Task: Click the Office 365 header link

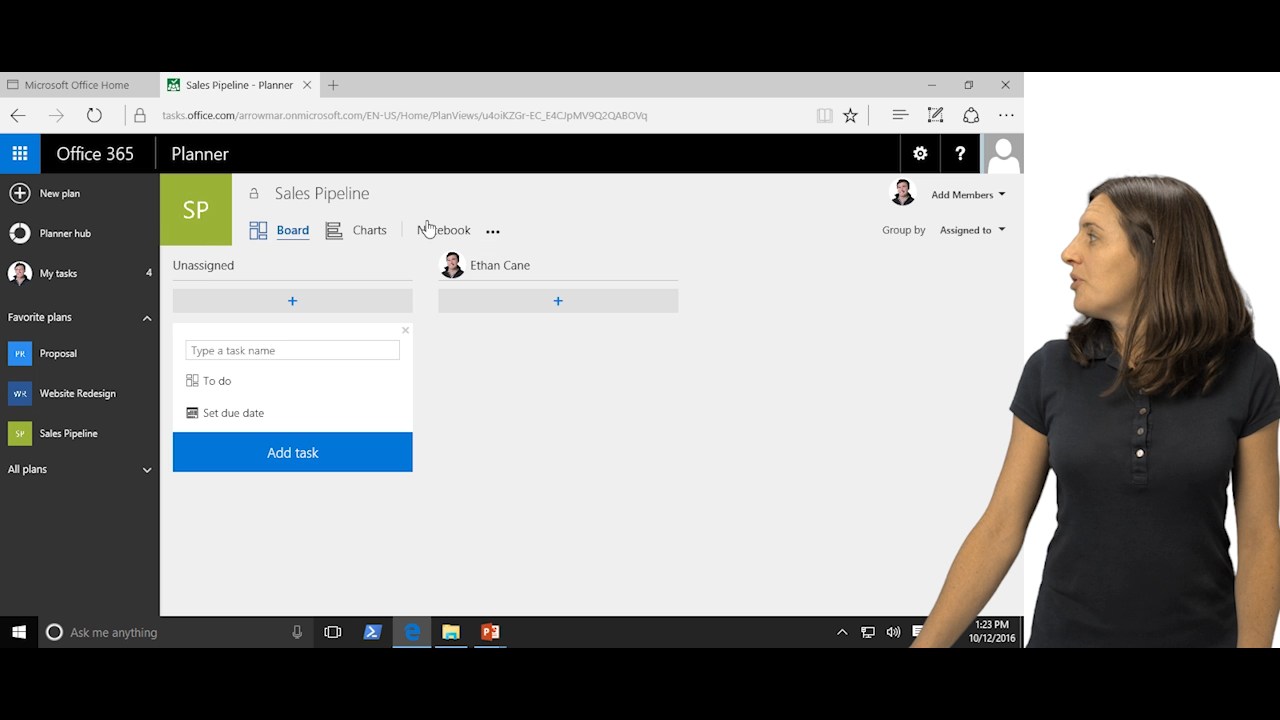Action: tap(95, 154)
